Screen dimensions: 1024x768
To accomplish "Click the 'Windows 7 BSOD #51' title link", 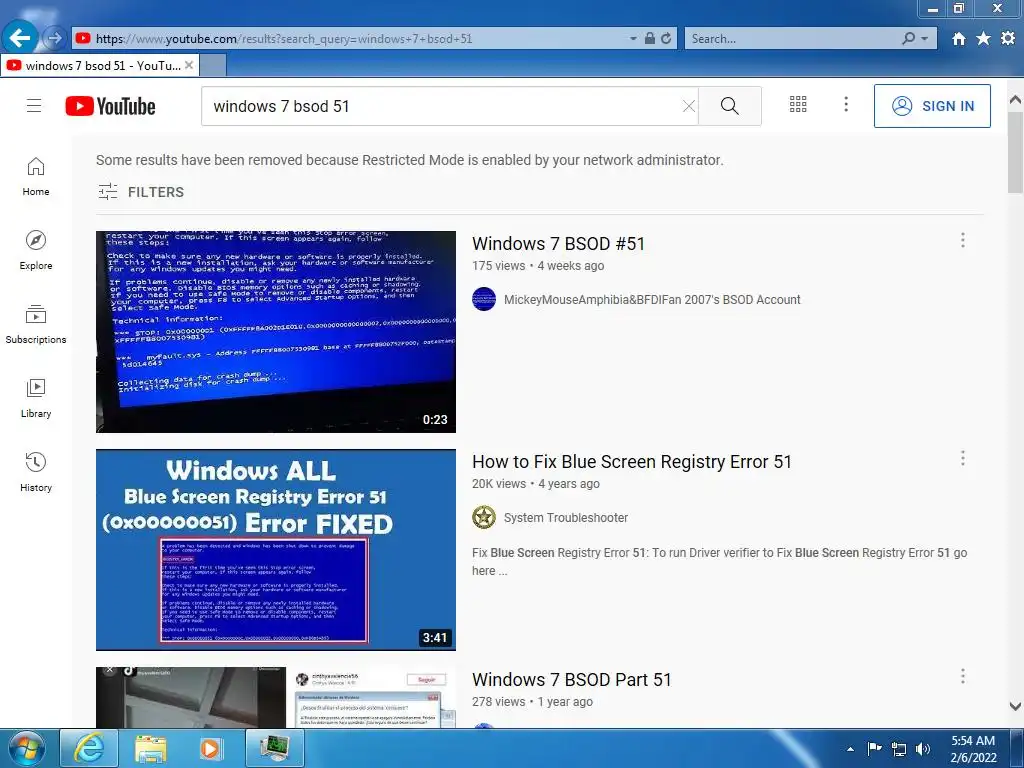I will click(x=558, y=244).
